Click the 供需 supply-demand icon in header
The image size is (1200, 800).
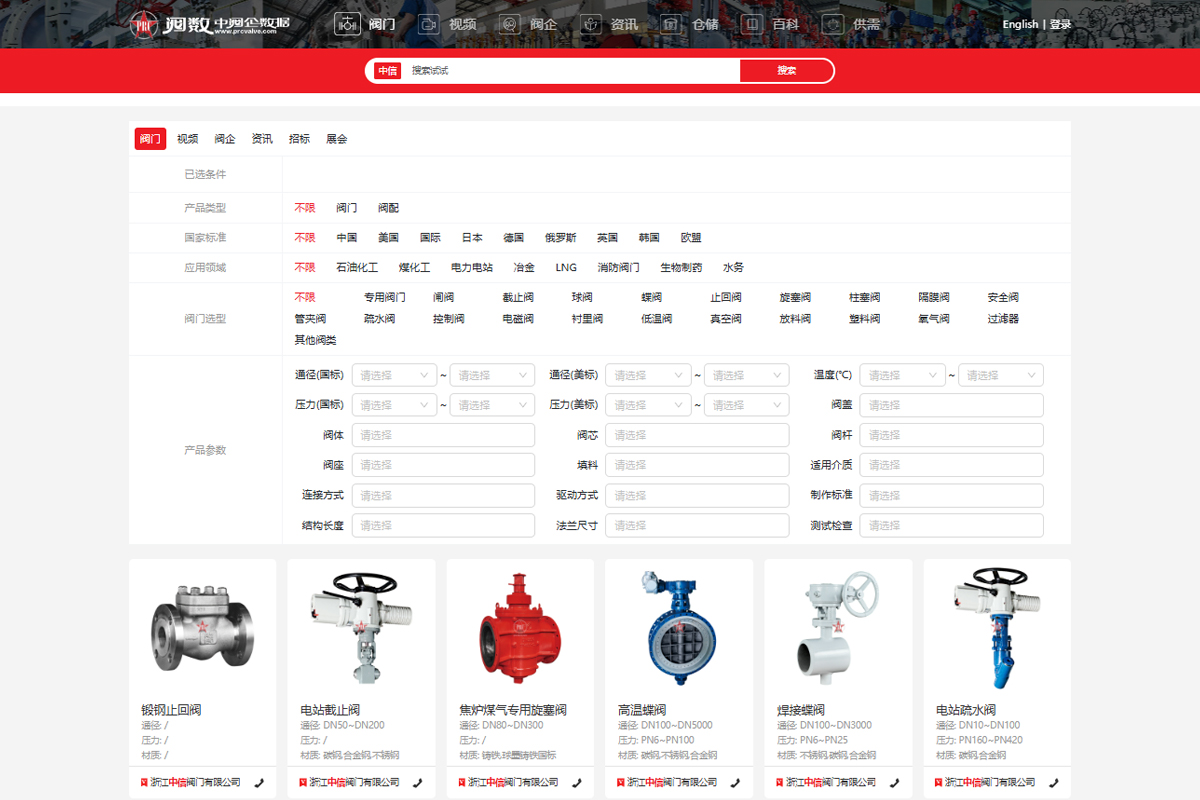pos(834,24)
